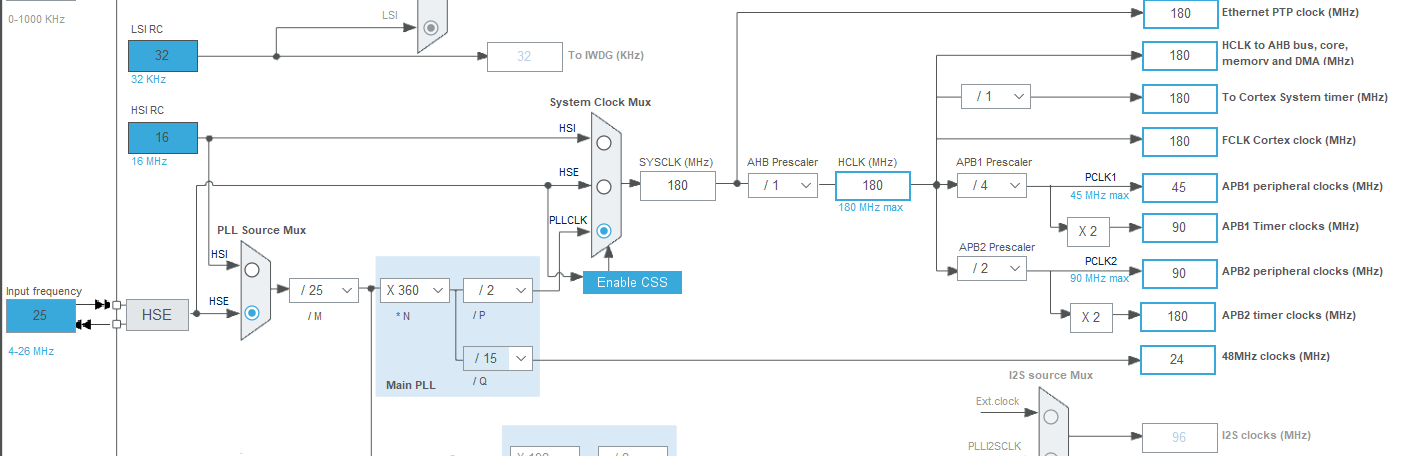Click APB2 timer clocks value 180
1405x456 pixels.
point(1179,316)
